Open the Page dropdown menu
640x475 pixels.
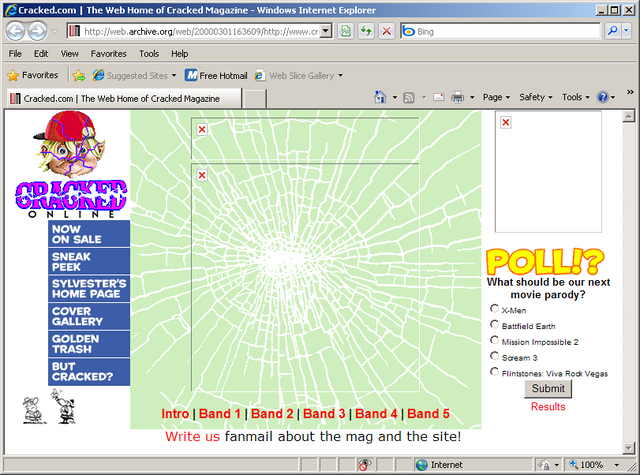coord(496,97)
